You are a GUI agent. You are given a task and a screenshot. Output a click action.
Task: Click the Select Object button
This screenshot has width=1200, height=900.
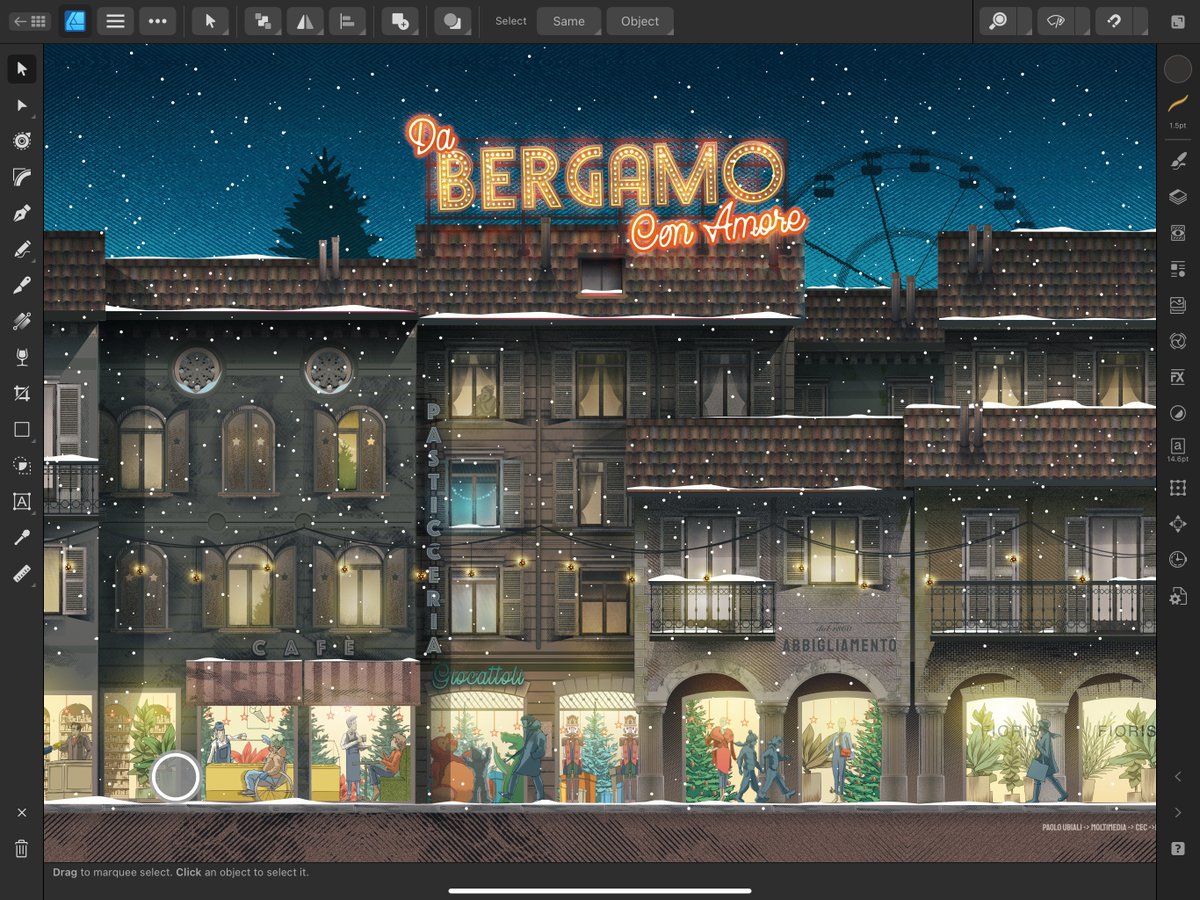click(x=640, y=21)
